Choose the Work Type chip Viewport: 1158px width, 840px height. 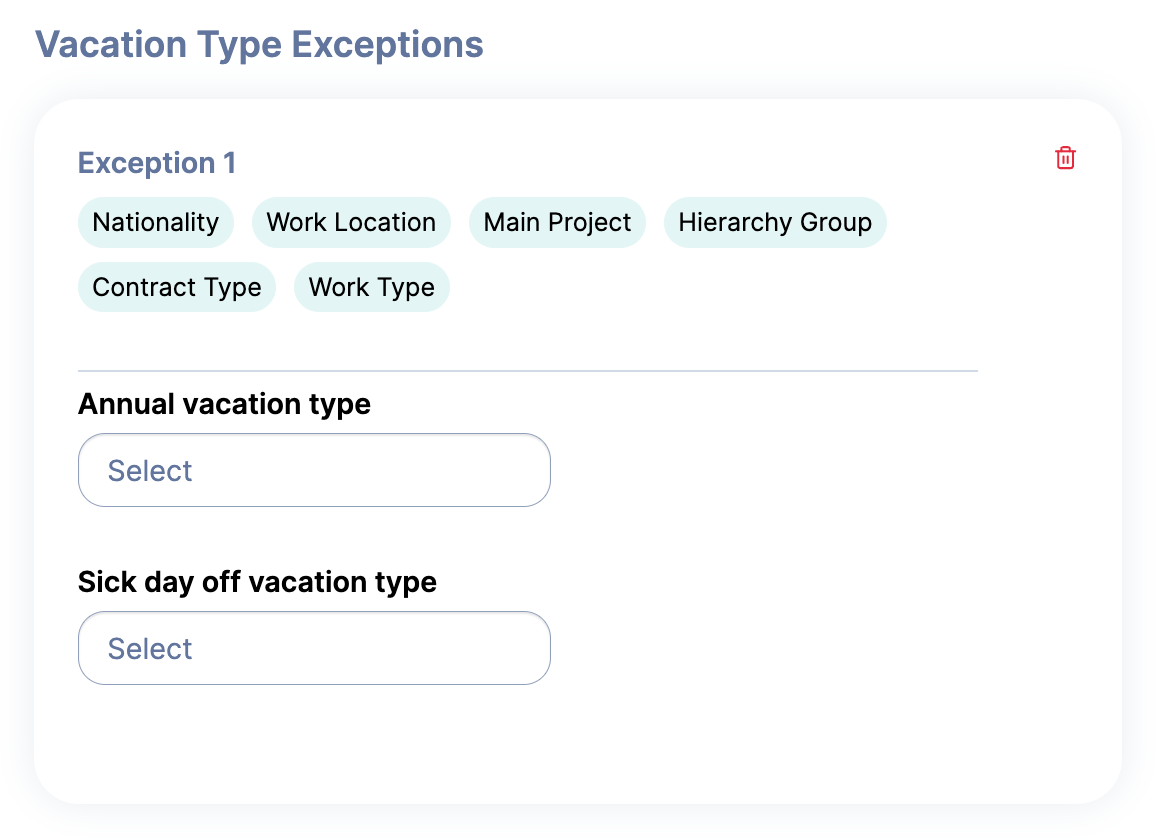(x=372, y=287)
